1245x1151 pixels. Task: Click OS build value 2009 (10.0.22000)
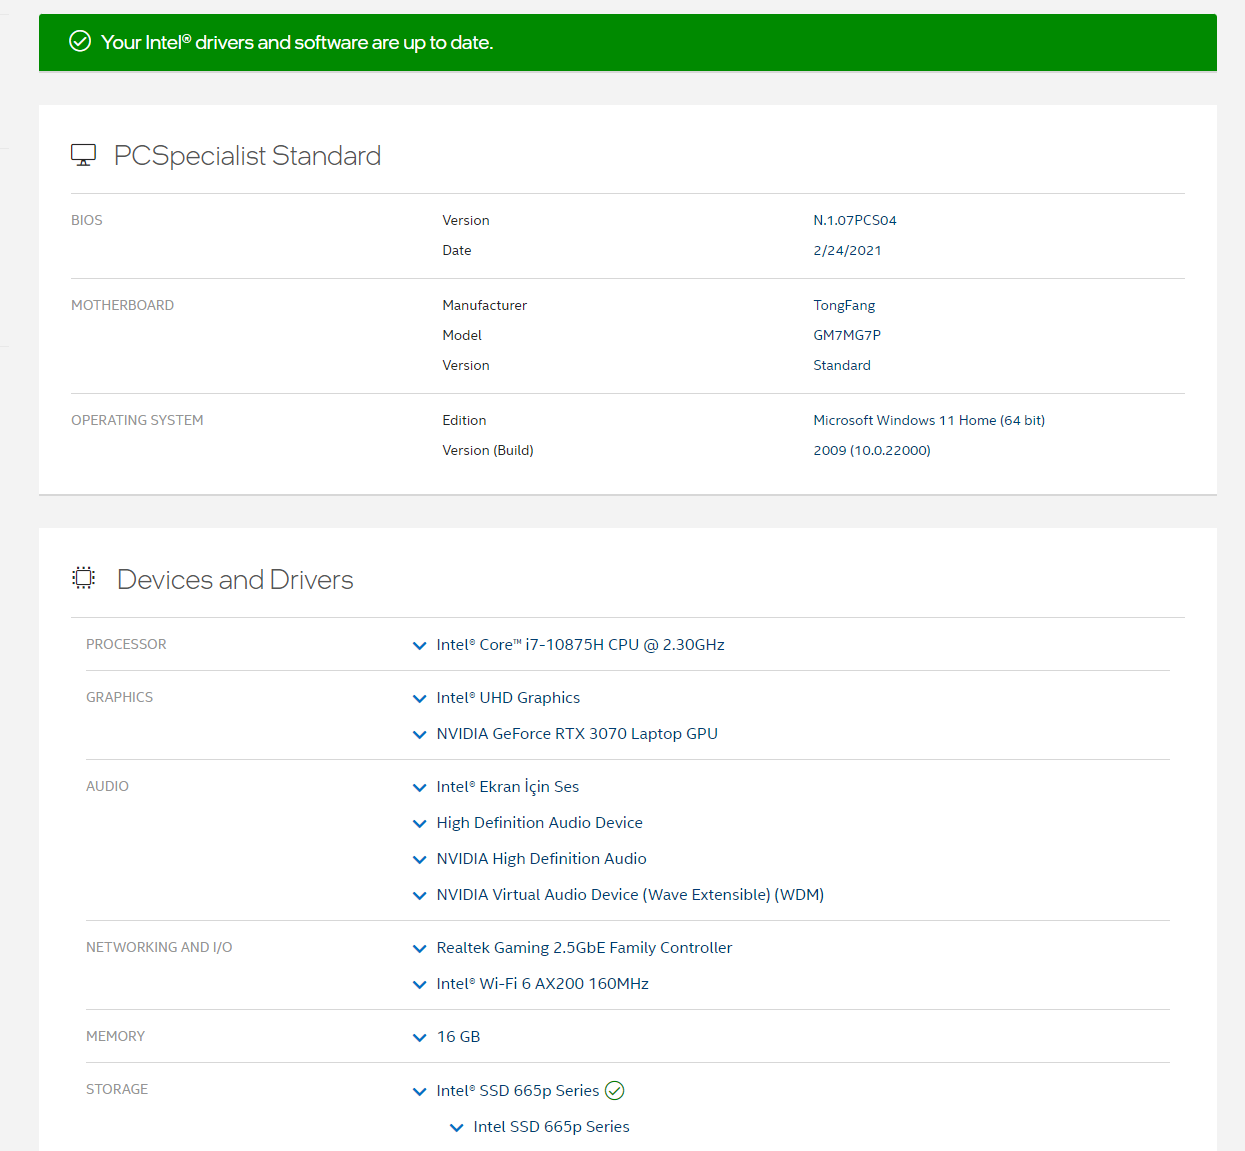click(x=872, y=450)
